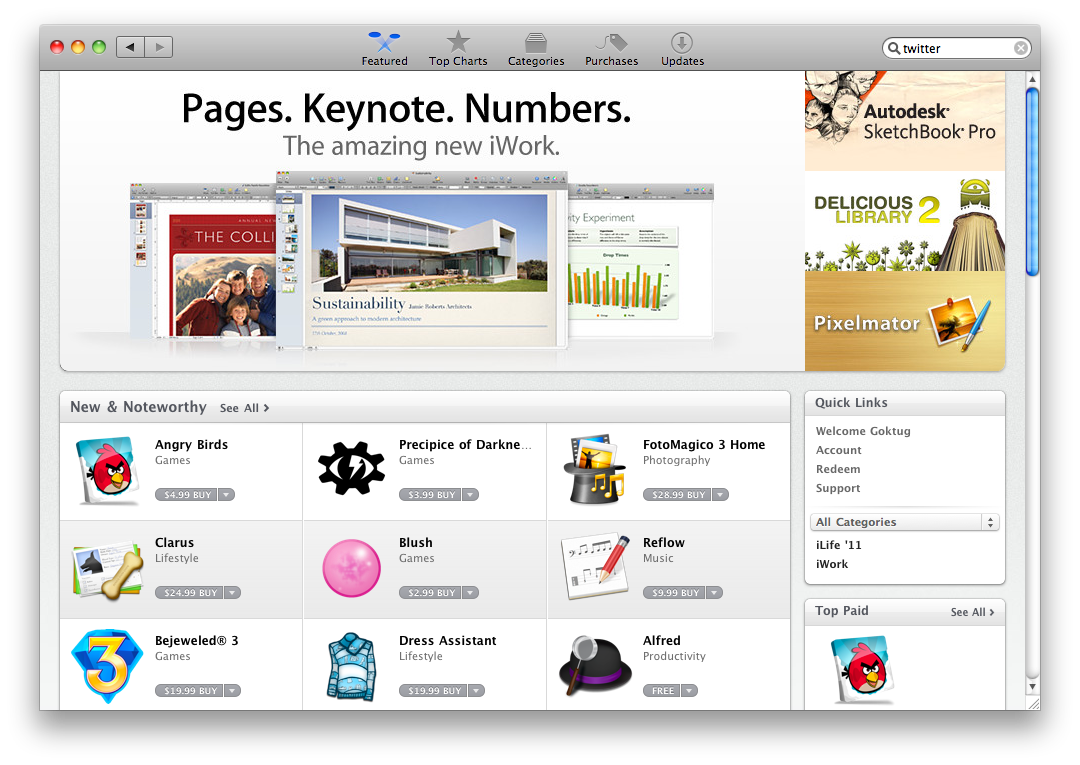Buy Clarus for $24.99
Screen dimensions: 1080x765
[x=188, y=593]
